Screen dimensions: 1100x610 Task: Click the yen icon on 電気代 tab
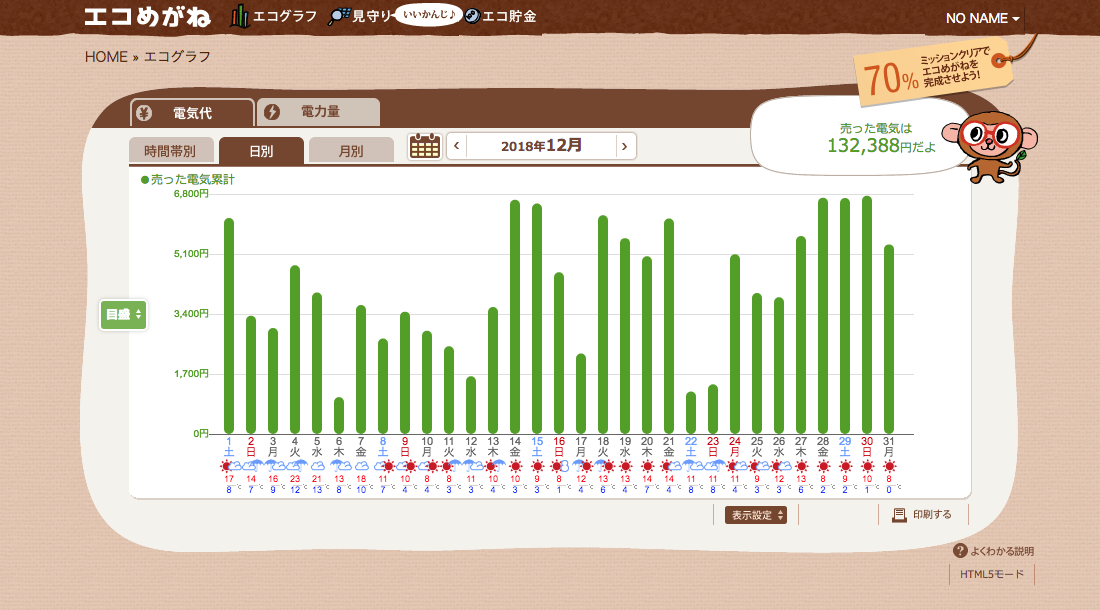[144, 113]
